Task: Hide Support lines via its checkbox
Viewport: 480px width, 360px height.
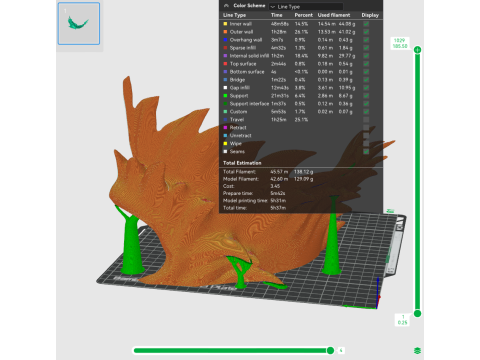Action: point(366,96)
